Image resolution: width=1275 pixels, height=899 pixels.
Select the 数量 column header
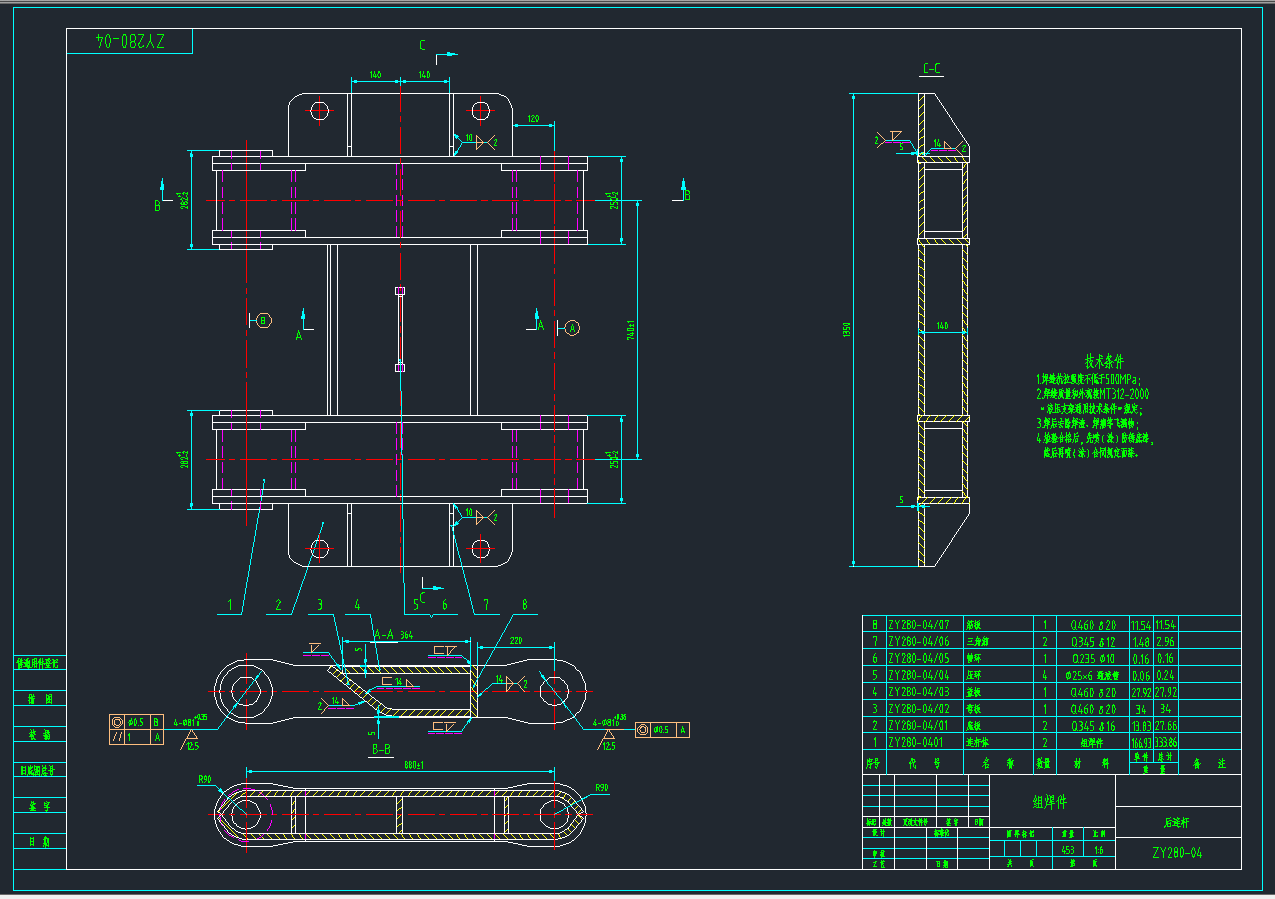(1043, 763)
